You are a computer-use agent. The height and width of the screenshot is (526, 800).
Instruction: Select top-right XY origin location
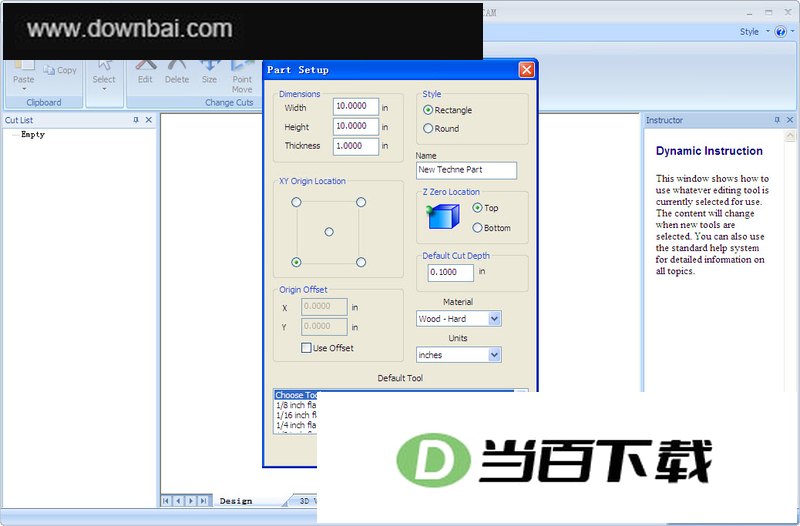pyautogui.click(x=361, y=203)
